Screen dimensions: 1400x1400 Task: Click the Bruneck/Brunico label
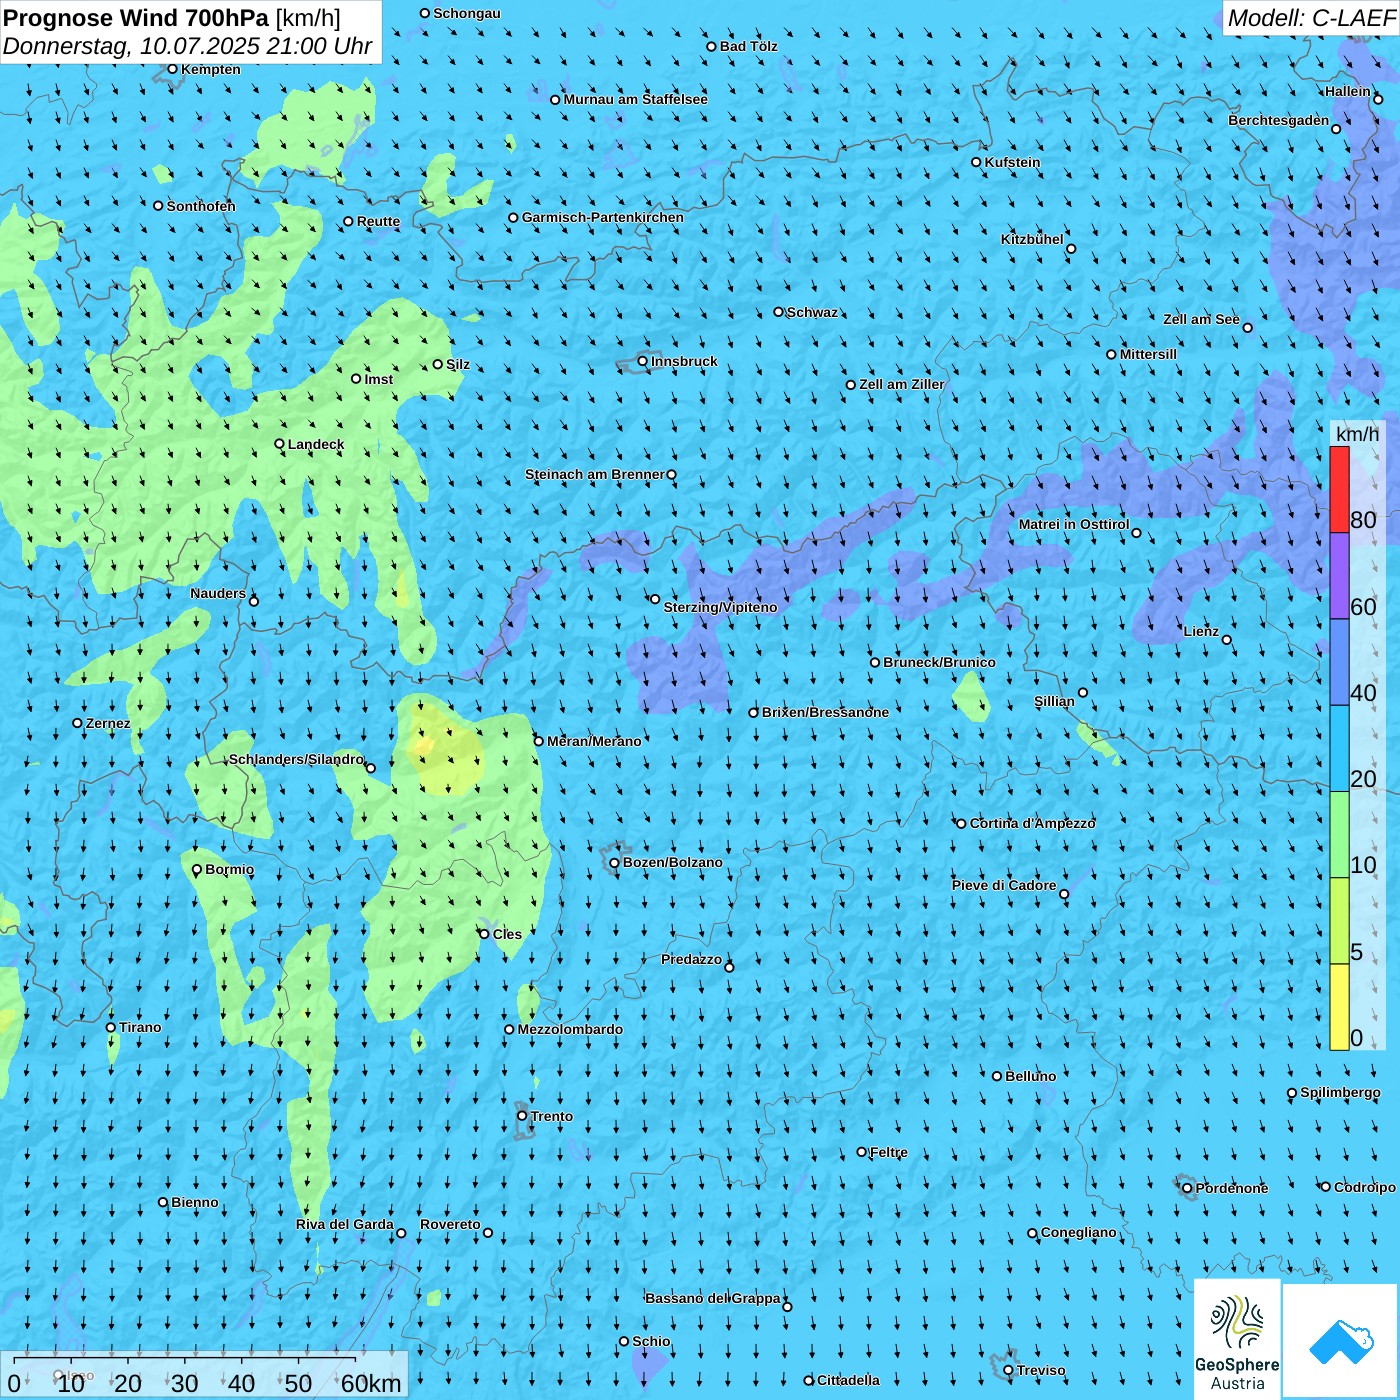click(x=939, y=662)
